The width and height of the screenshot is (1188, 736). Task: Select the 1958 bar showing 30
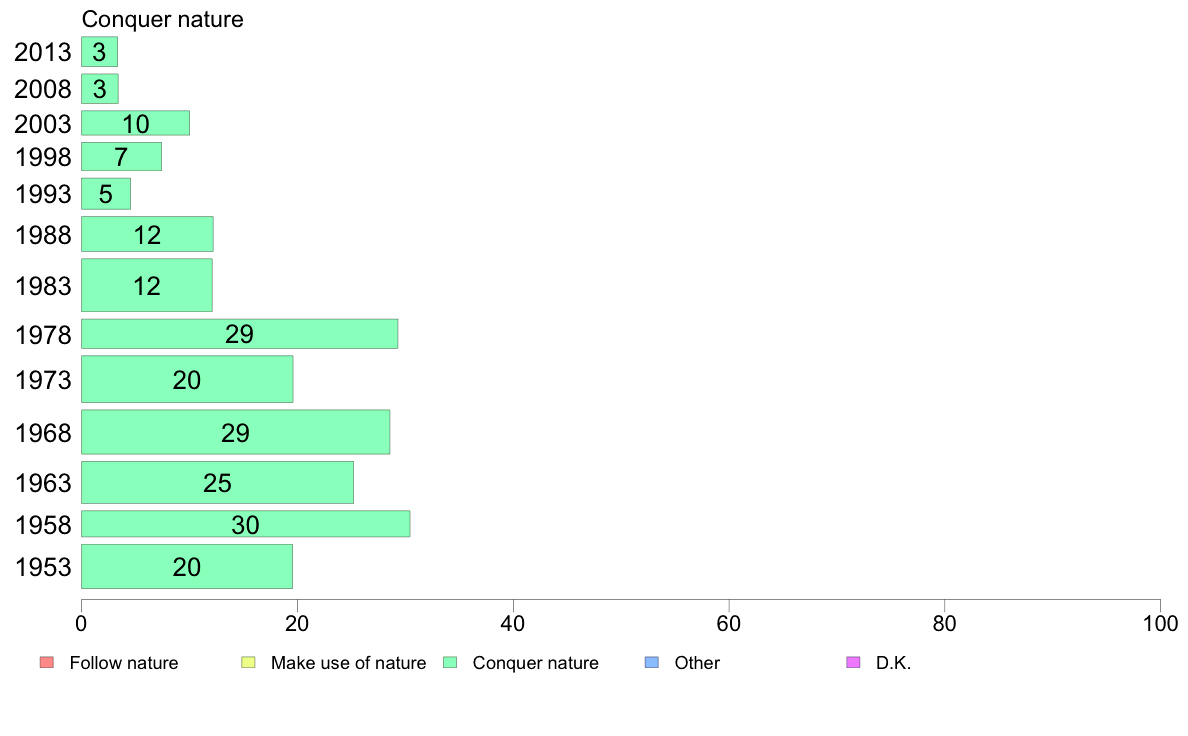(245, 524)
